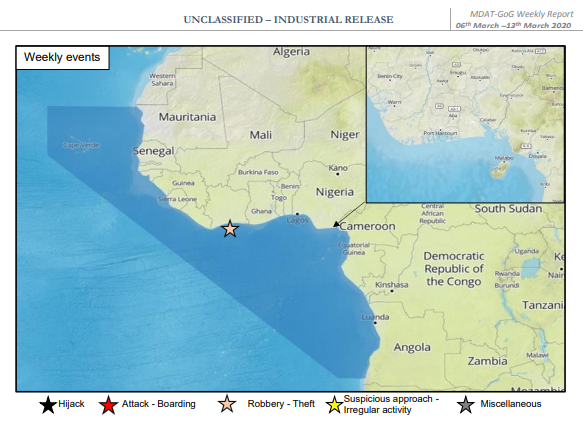Click the Benin country label
This screenshot has width=583, height=421.
290,186
